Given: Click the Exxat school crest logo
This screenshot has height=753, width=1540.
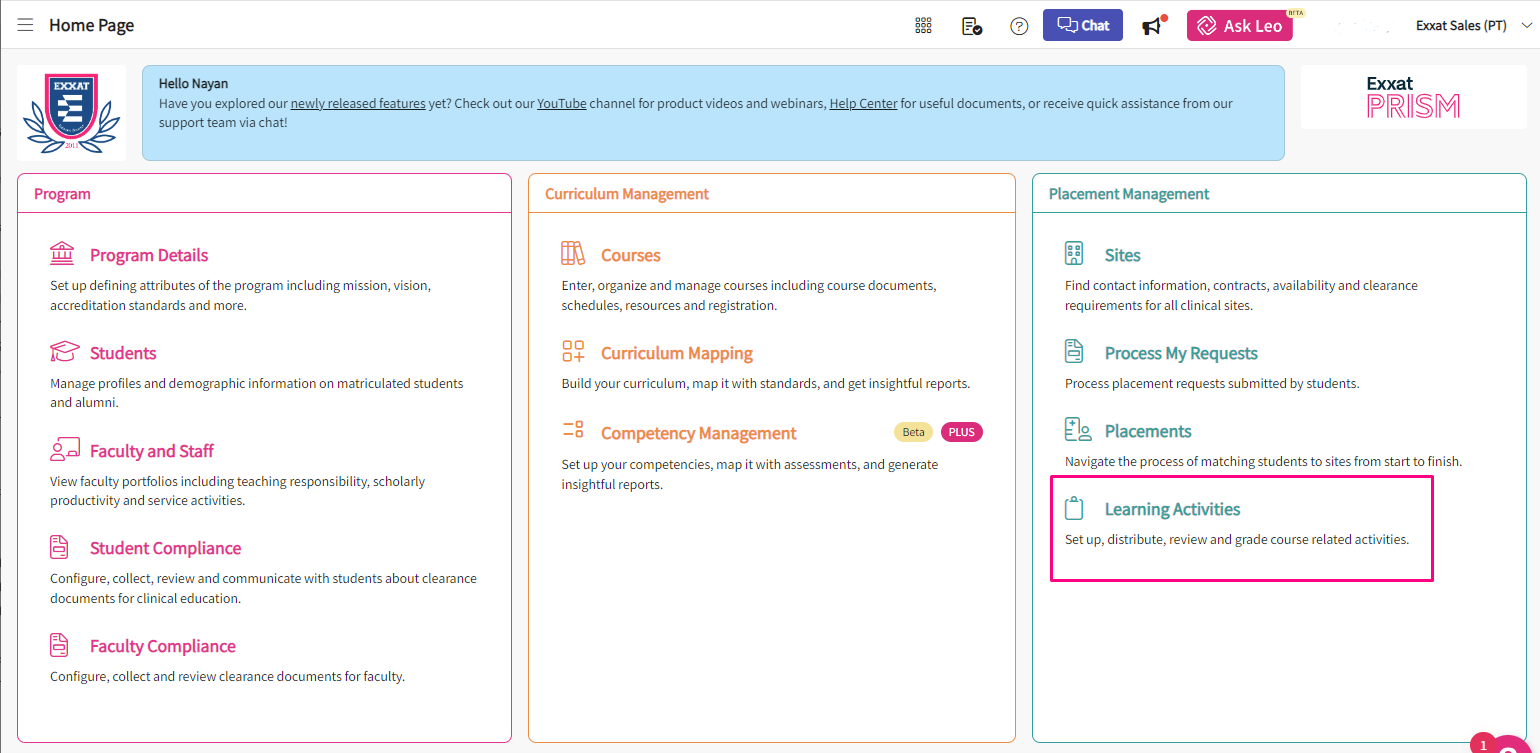Looking at the screenshot, I should click(72, 113).
